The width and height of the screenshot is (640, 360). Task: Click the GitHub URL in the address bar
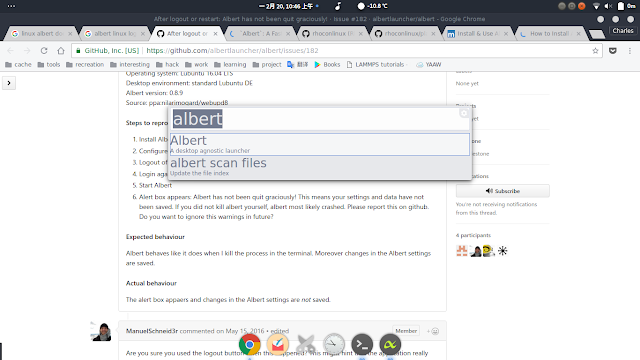tap(232, 51)
